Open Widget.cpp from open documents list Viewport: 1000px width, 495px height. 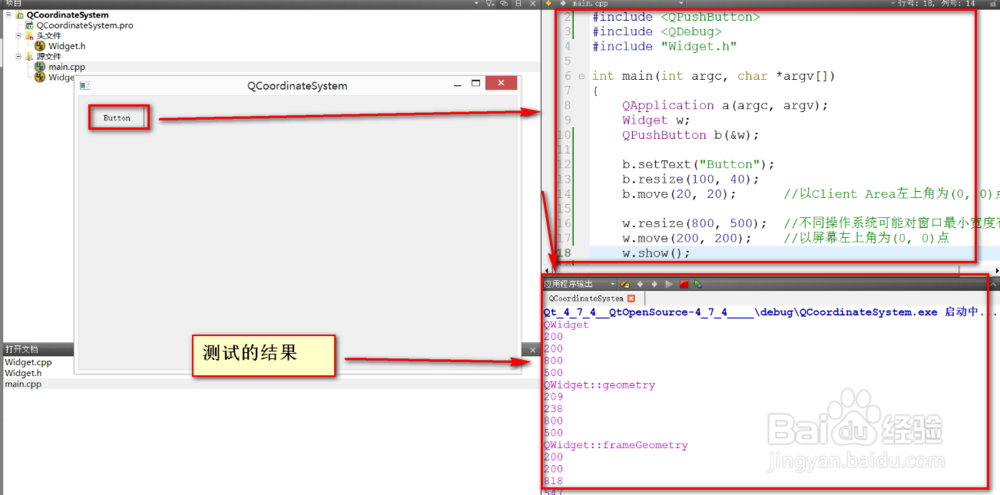(29, 362)
